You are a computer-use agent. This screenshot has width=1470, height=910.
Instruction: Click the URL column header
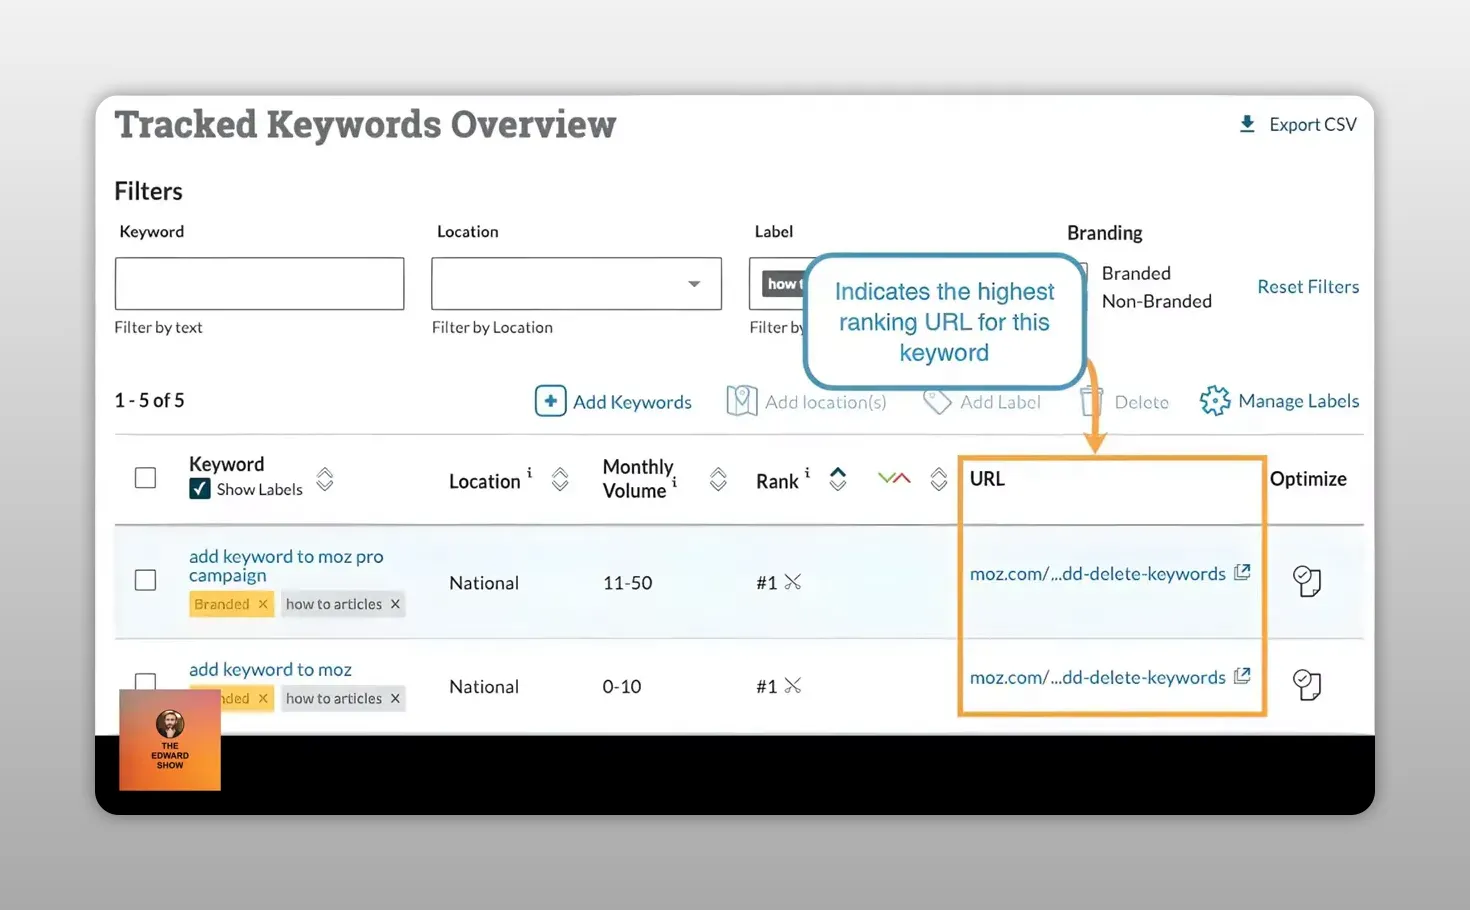click(x=987, y=478)
